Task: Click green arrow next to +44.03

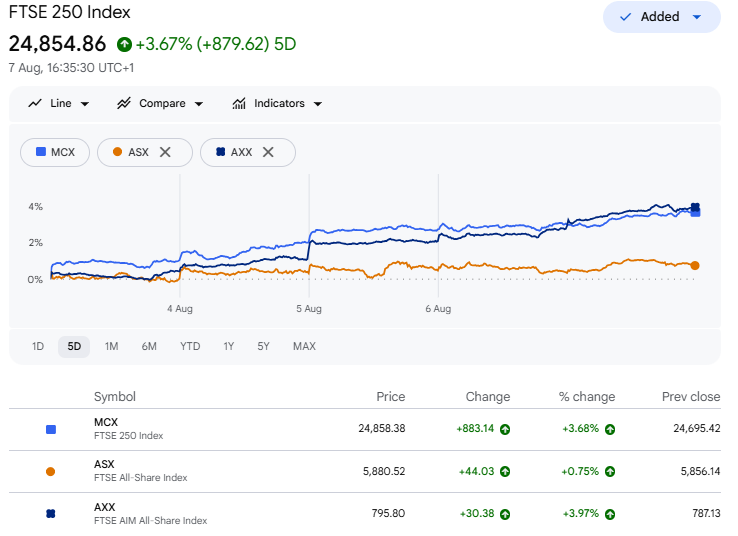Action: pyautogui.click(x=505, y=472)
